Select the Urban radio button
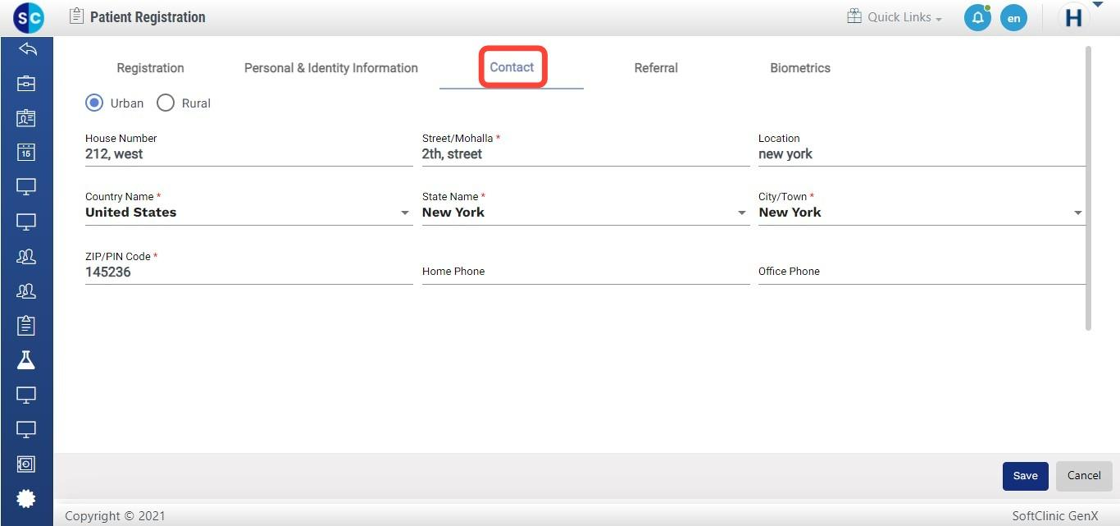 [94, 103]
